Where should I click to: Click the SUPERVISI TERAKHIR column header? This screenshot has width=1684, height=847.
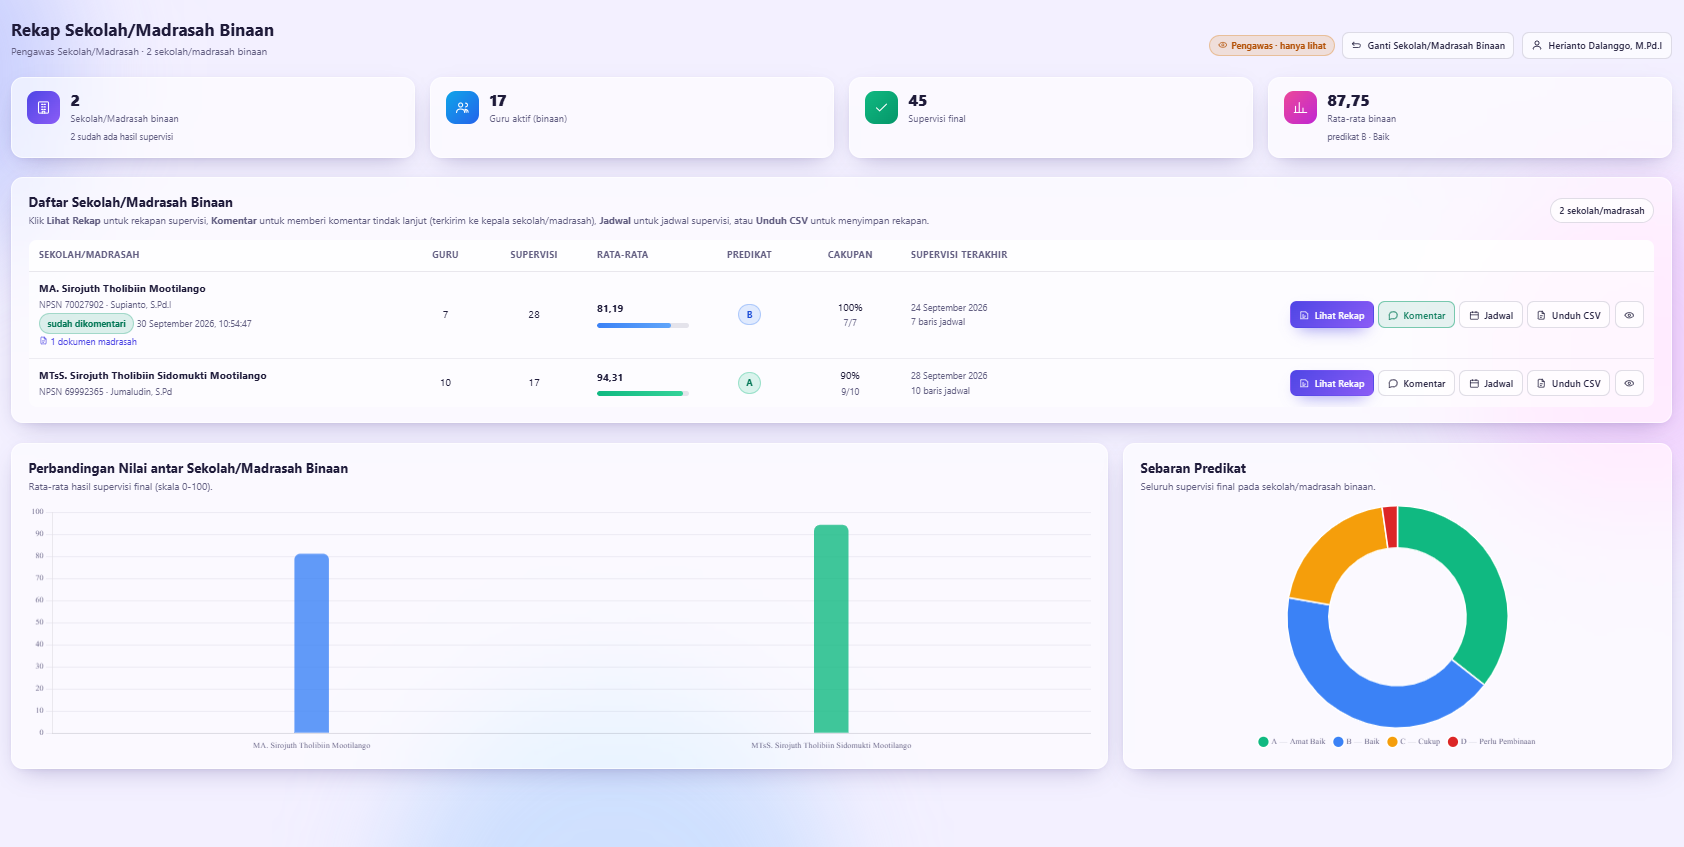959,255
